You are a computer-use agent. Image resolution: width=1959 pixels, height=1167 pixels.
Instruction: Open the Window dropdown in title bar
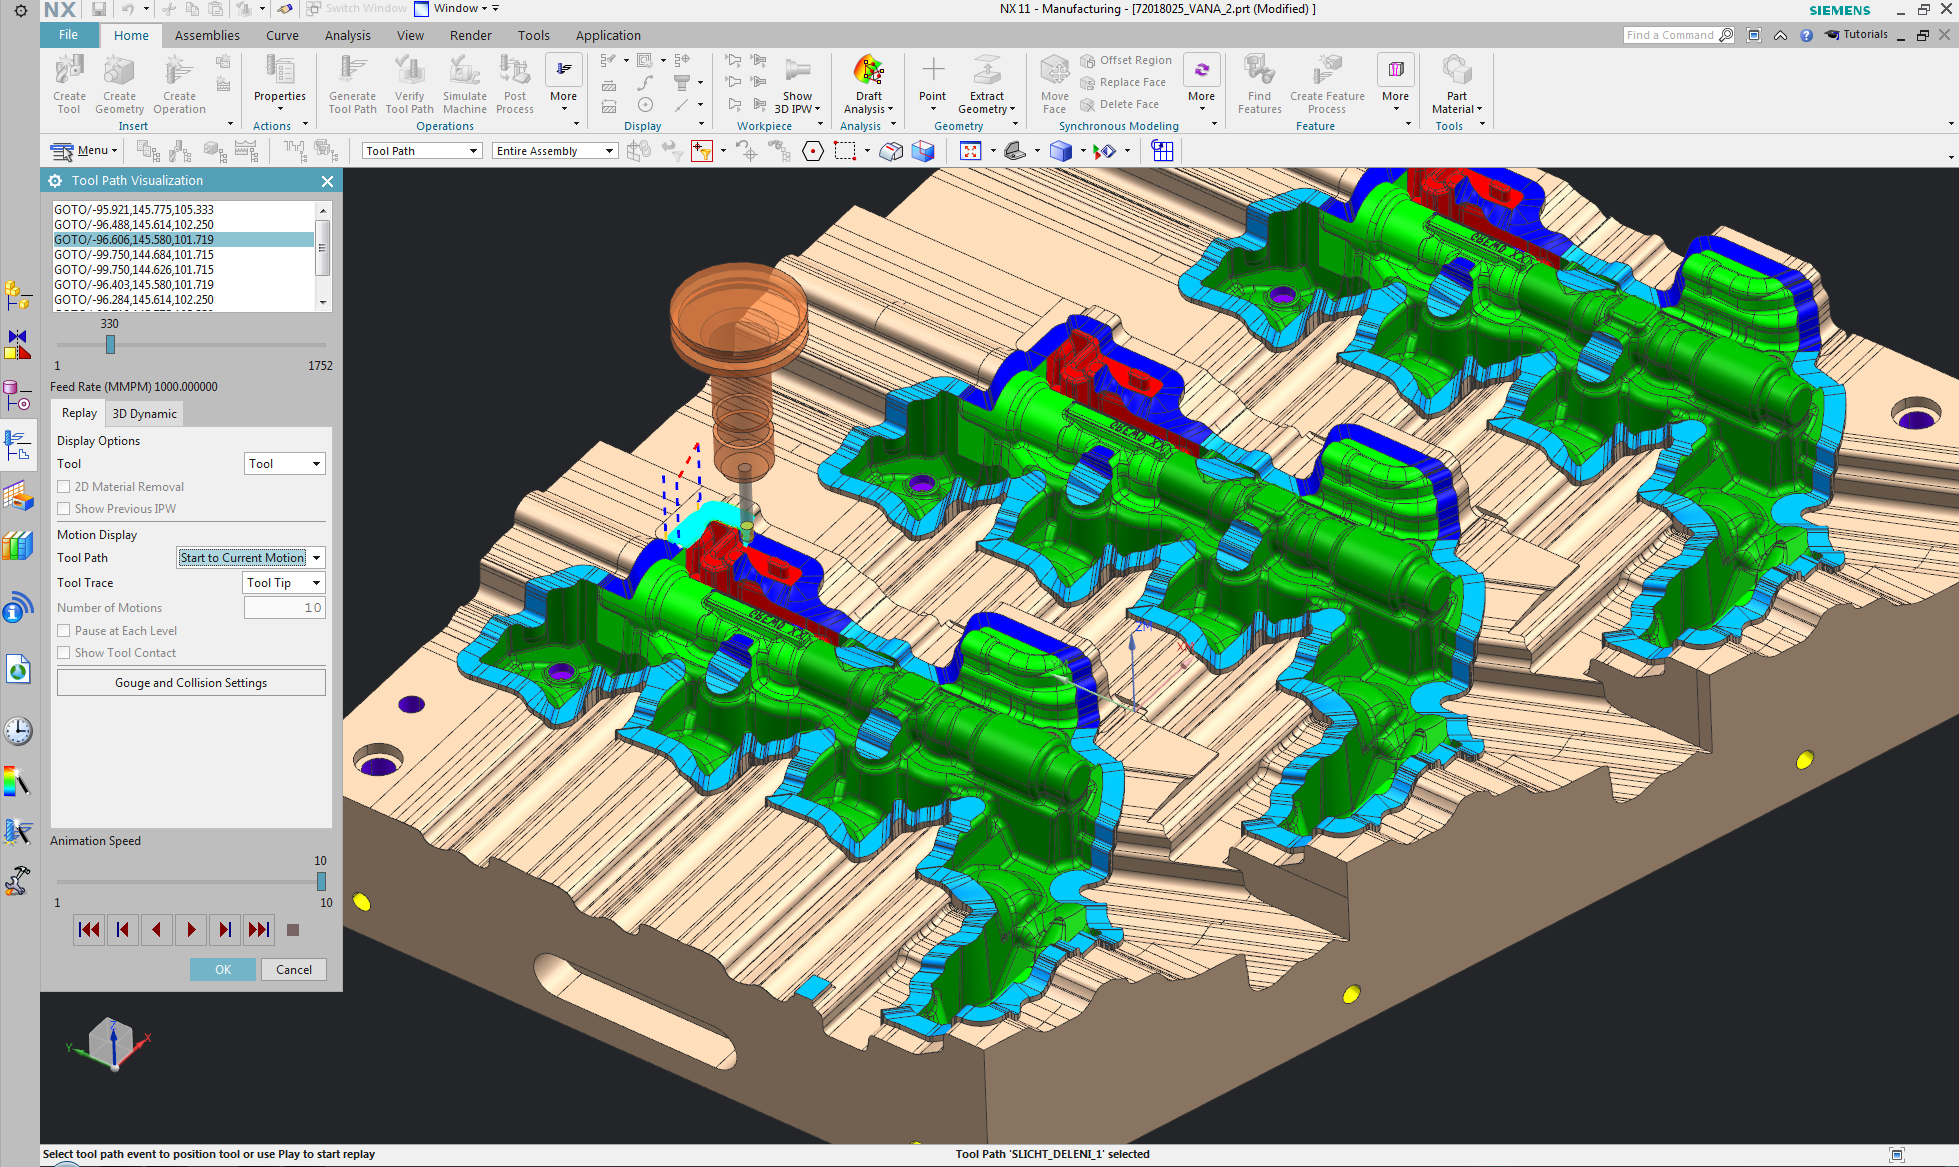457,9
